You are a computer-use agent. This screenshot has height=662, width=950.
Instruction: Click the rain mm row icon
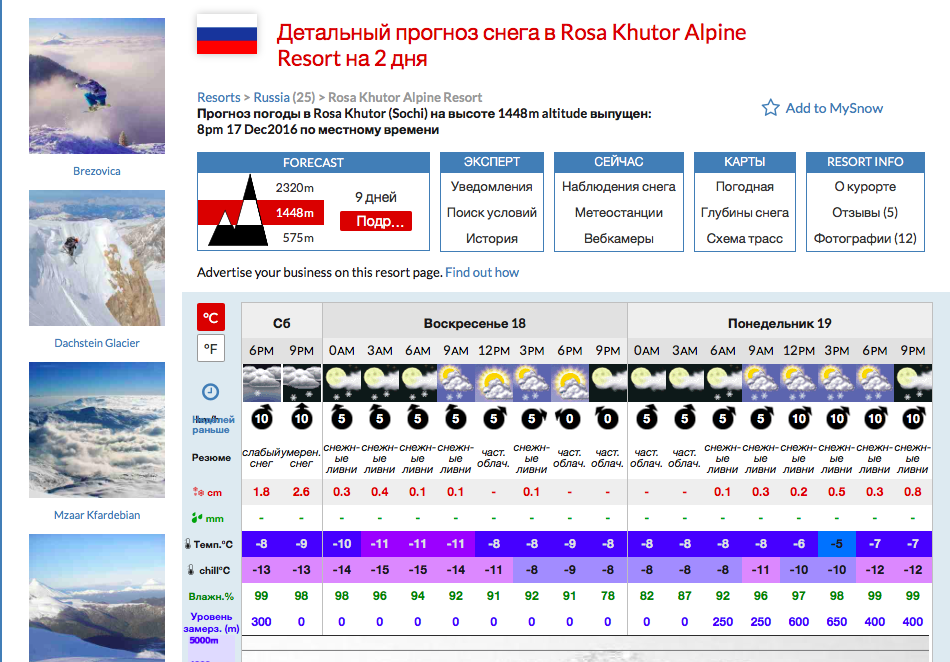coord(197,518)
